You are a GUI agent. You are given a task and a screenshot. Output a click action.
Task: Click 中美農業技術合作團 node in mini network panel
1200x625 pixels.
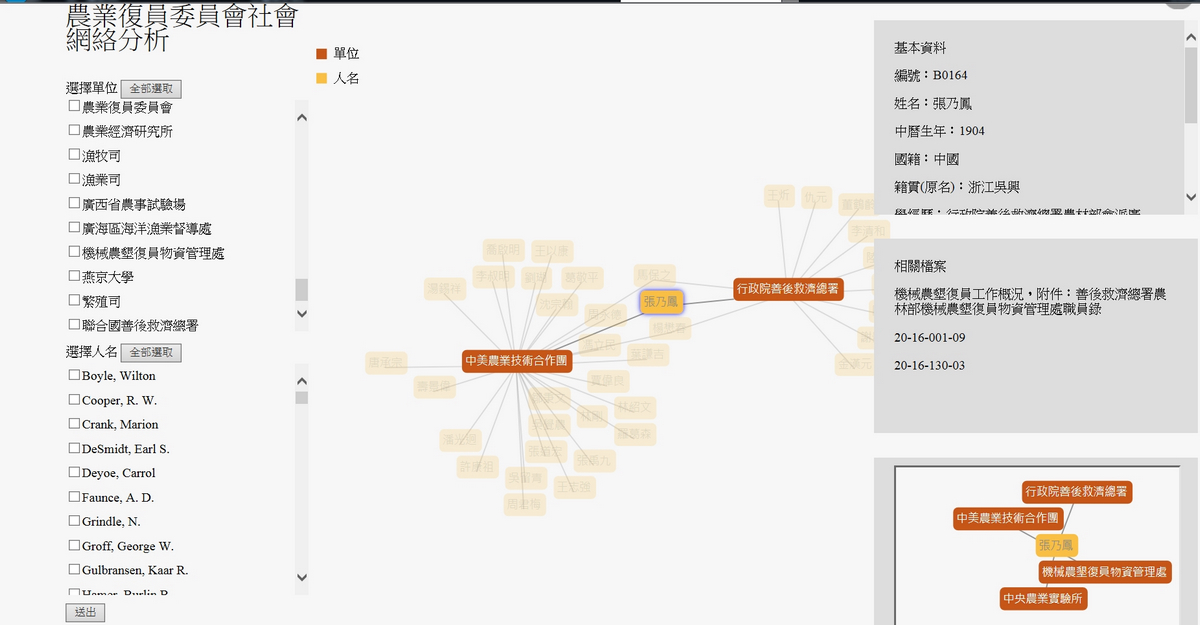point(1007,518)
